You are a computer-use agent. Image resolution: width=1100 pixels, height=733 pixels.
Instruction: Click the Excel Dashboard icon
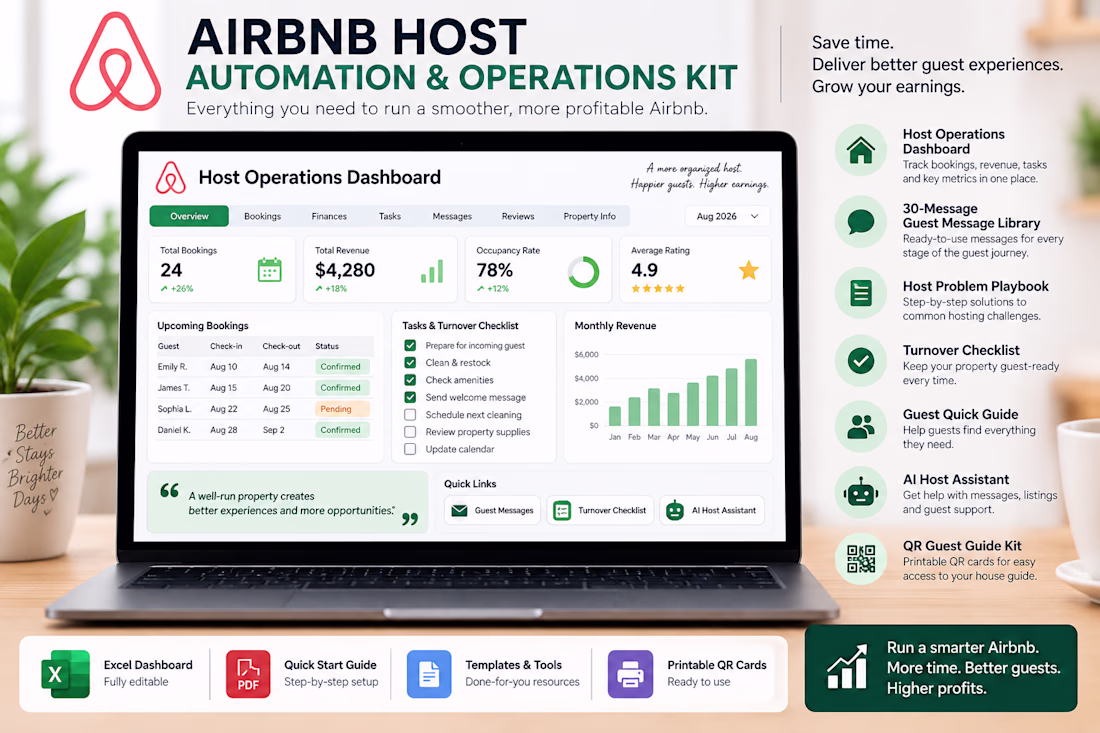65,674
